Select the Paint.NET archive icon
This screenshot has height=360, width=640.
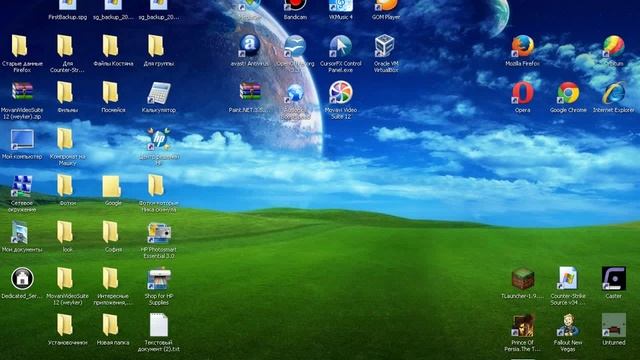click(250, 92)
